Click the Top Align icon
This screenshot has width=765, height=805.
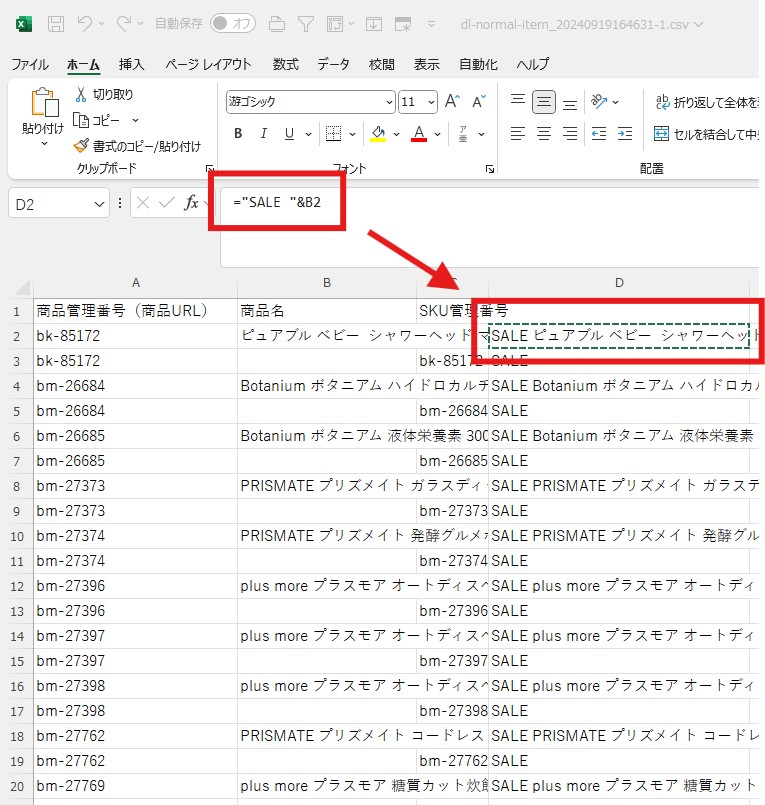[518, 100]
